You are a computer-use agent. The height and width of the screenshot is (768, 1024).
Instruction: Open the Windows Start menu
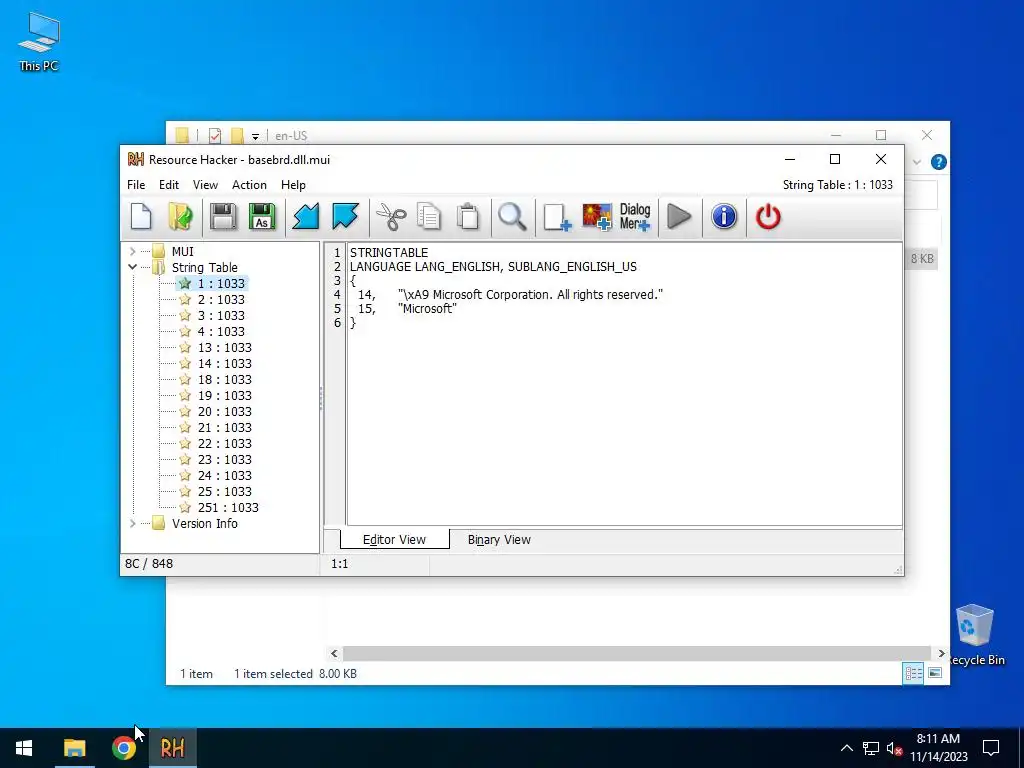click(x=24, y=748)
